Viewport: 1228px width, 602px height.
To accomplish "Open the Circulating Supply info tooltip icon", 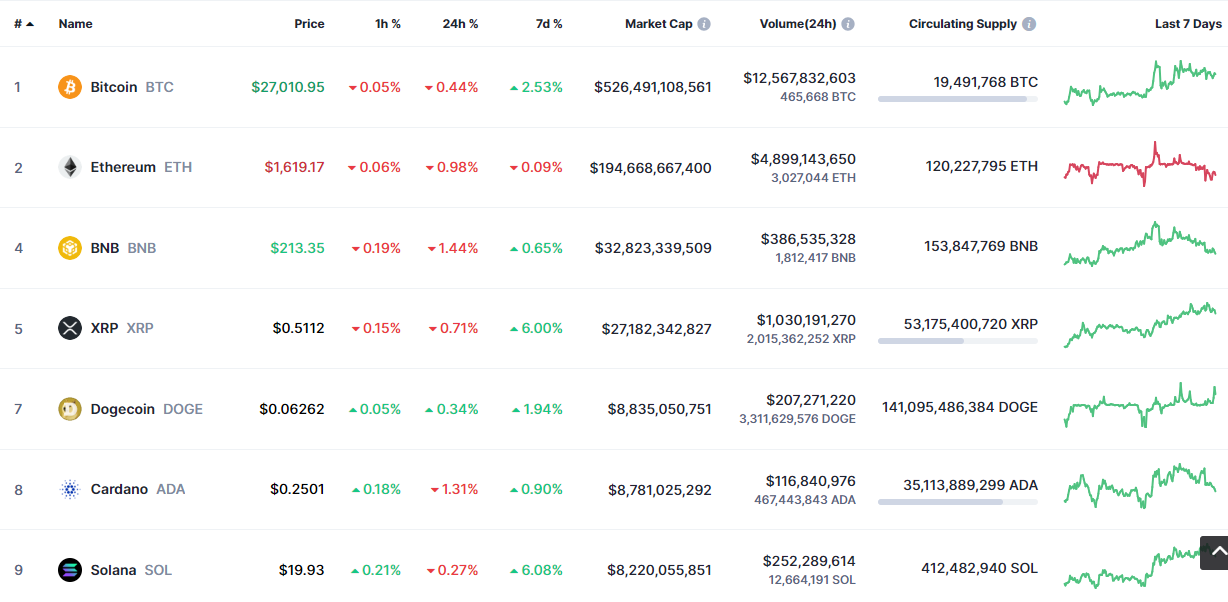I will coord(1029,24).
